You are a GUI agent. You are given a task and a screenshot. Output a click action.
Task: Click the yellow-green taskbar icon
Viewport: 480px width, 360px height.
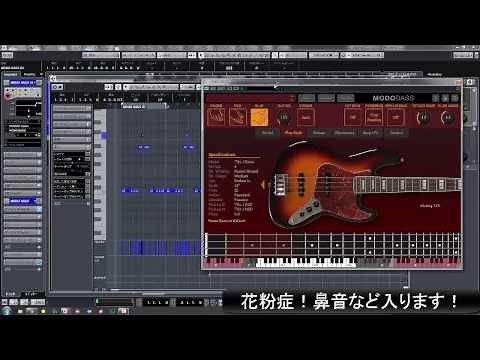[43, 311]
